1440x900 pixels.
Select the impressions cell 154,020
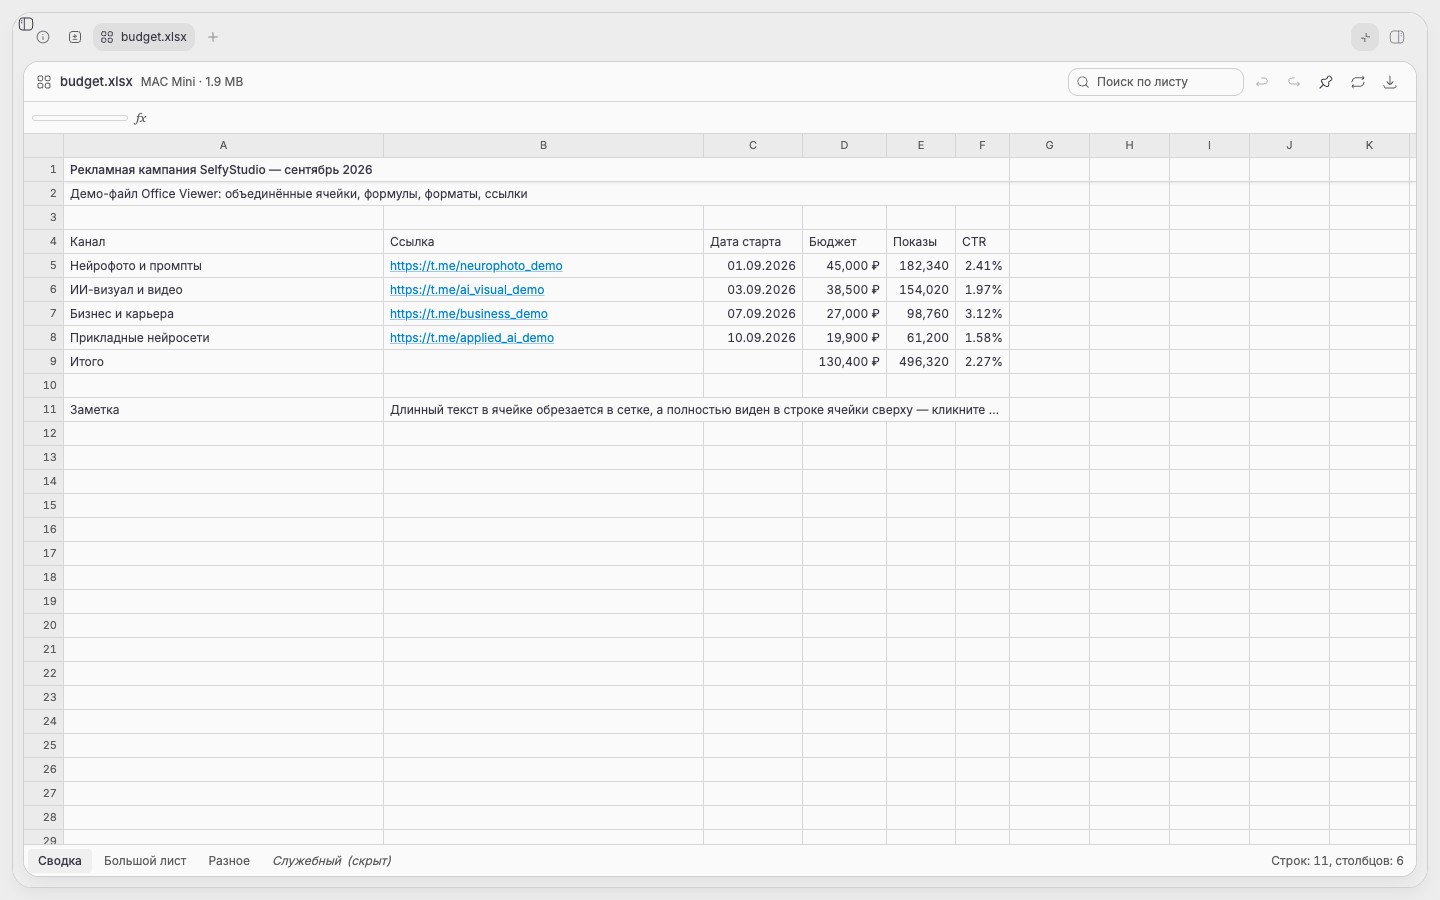coord(921,290)
